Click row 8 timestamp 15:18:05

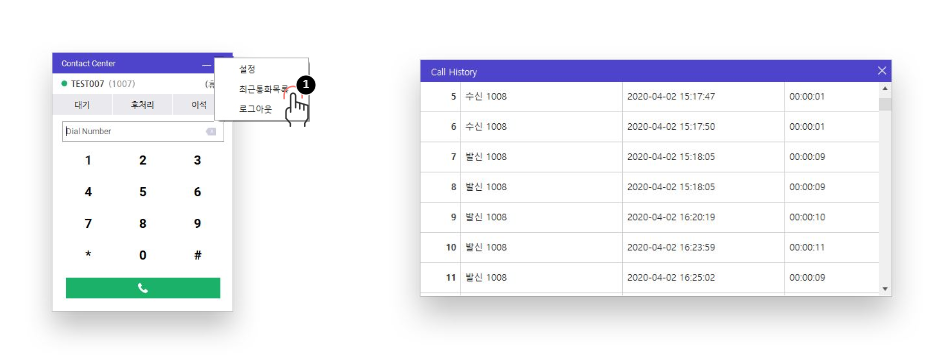tap(671, 187)
